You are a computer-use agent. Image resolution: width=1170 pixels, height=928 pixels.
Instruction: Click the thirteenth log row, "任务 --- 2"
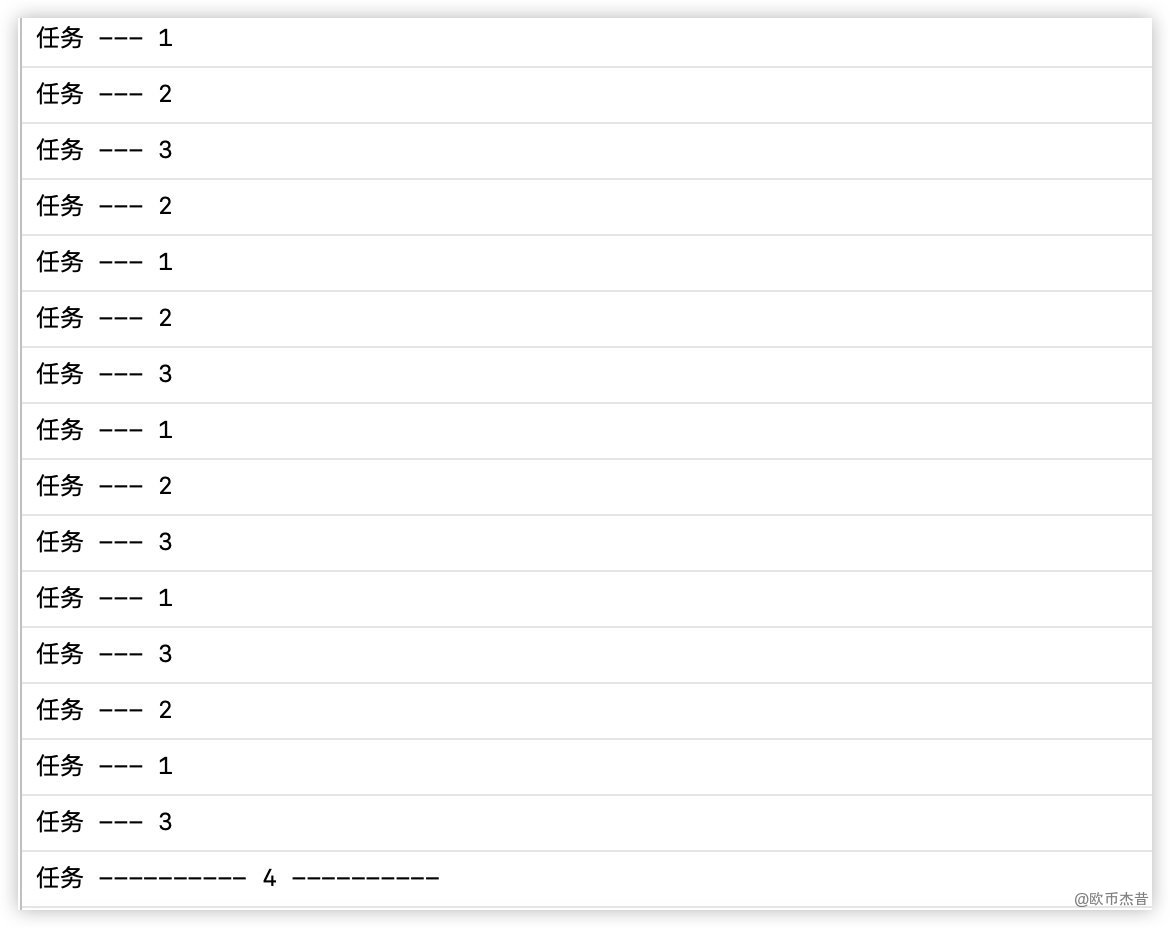pyautogui.click(x=104, y=711)
